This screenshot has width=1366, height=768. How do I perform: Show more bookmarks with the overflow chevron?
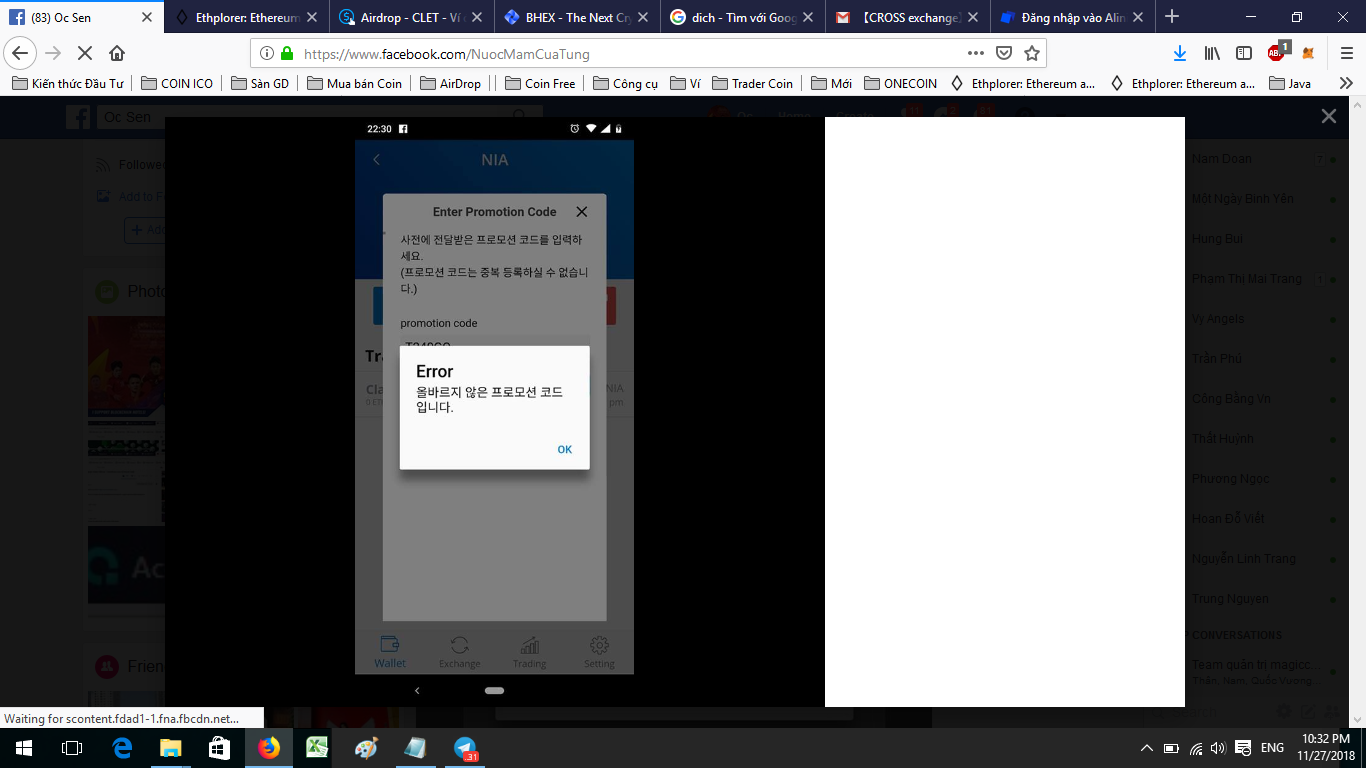[x=1346, y=84]
